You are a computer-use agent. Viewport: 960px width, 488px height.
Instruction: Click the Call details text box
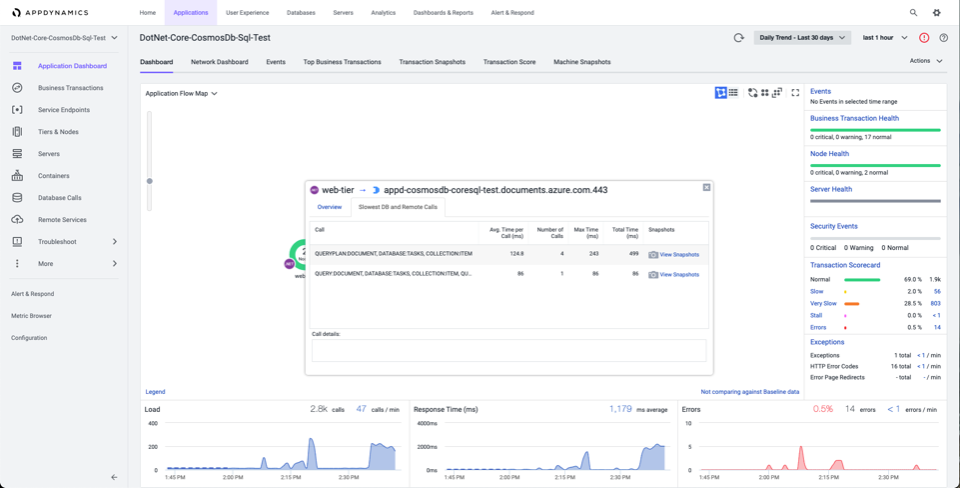[x=509, y=350]
